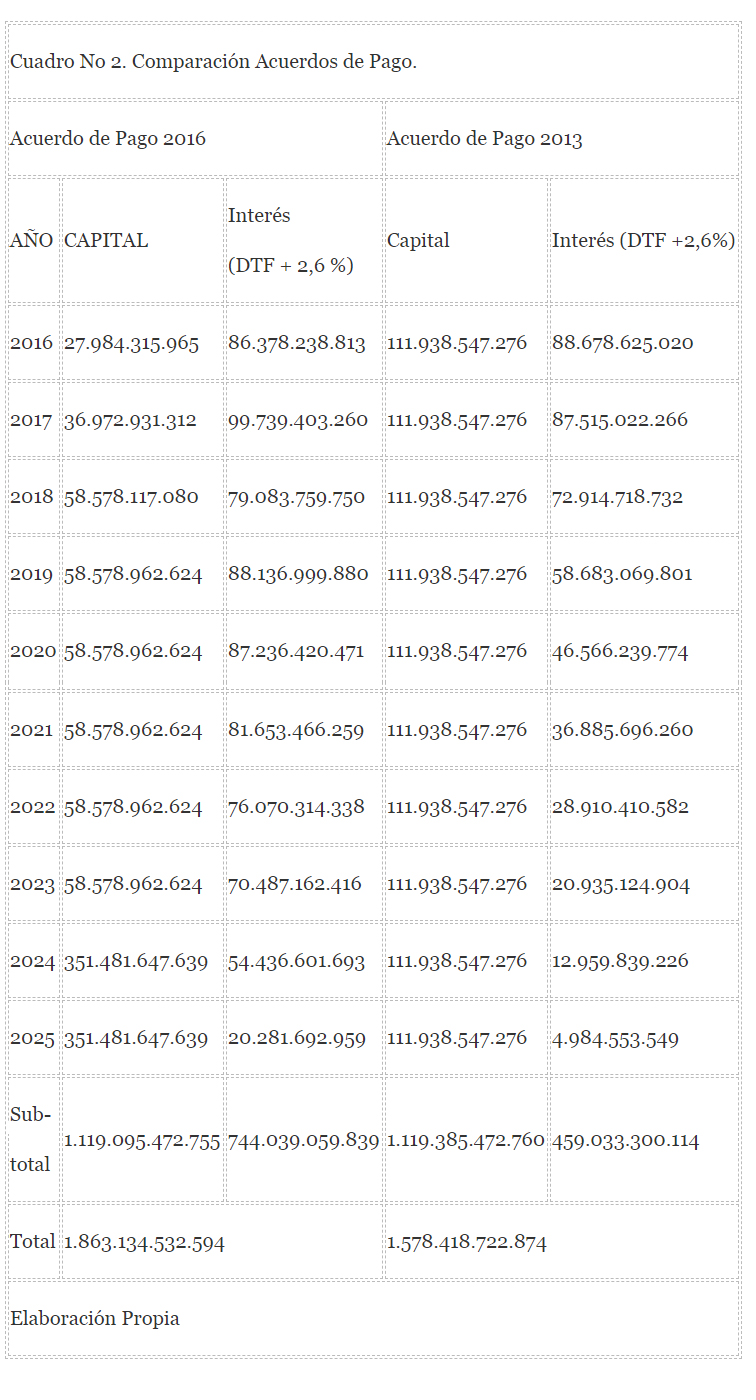Select the 2020 year cell

[x=33, y=651]
